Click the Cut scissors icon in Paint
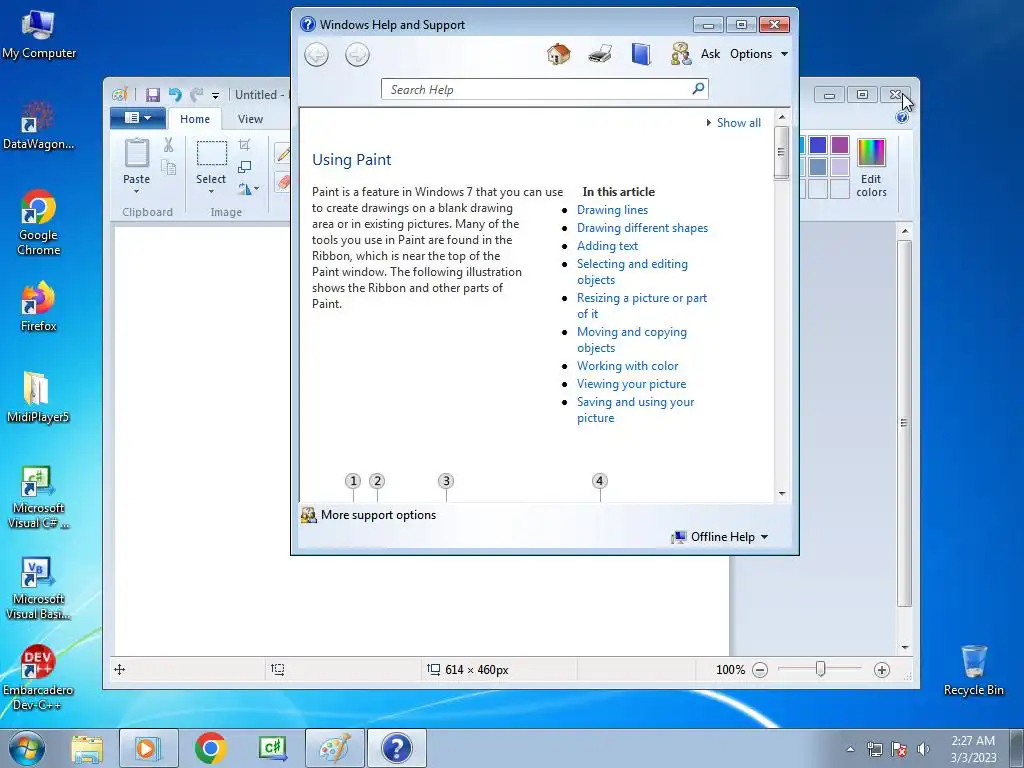 [168, 145]
